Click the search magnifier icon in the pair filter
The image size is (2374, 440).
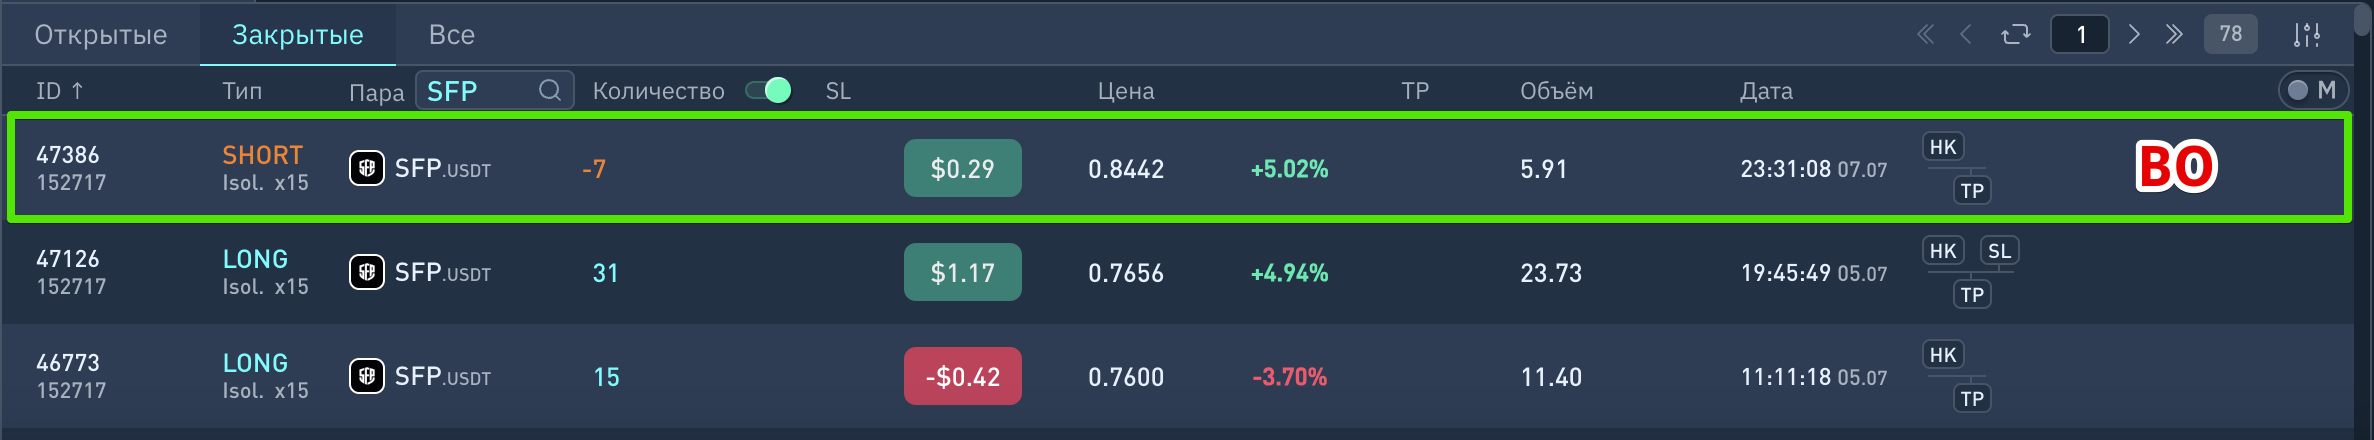(549, 90)
